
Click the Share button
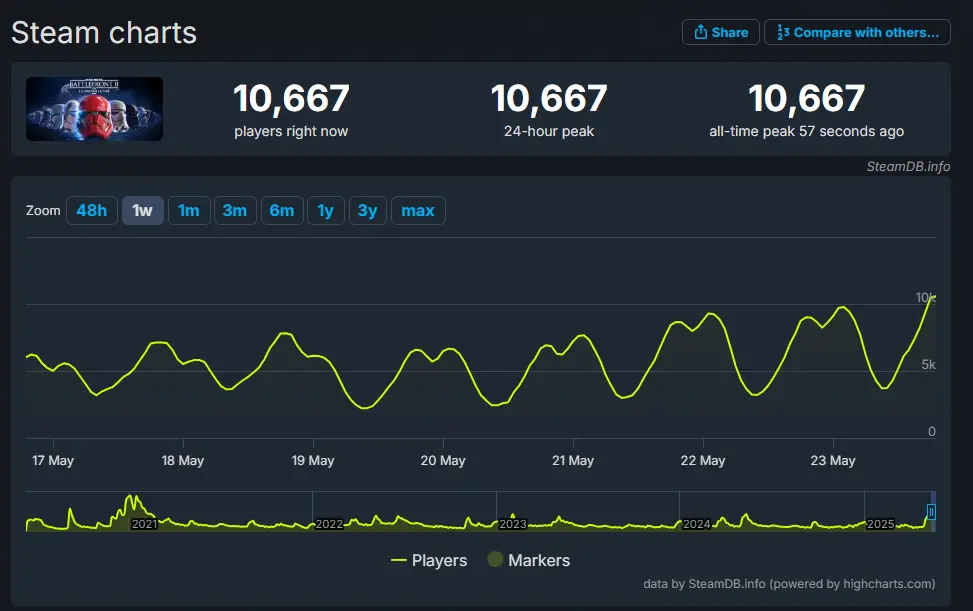[720, 32]
